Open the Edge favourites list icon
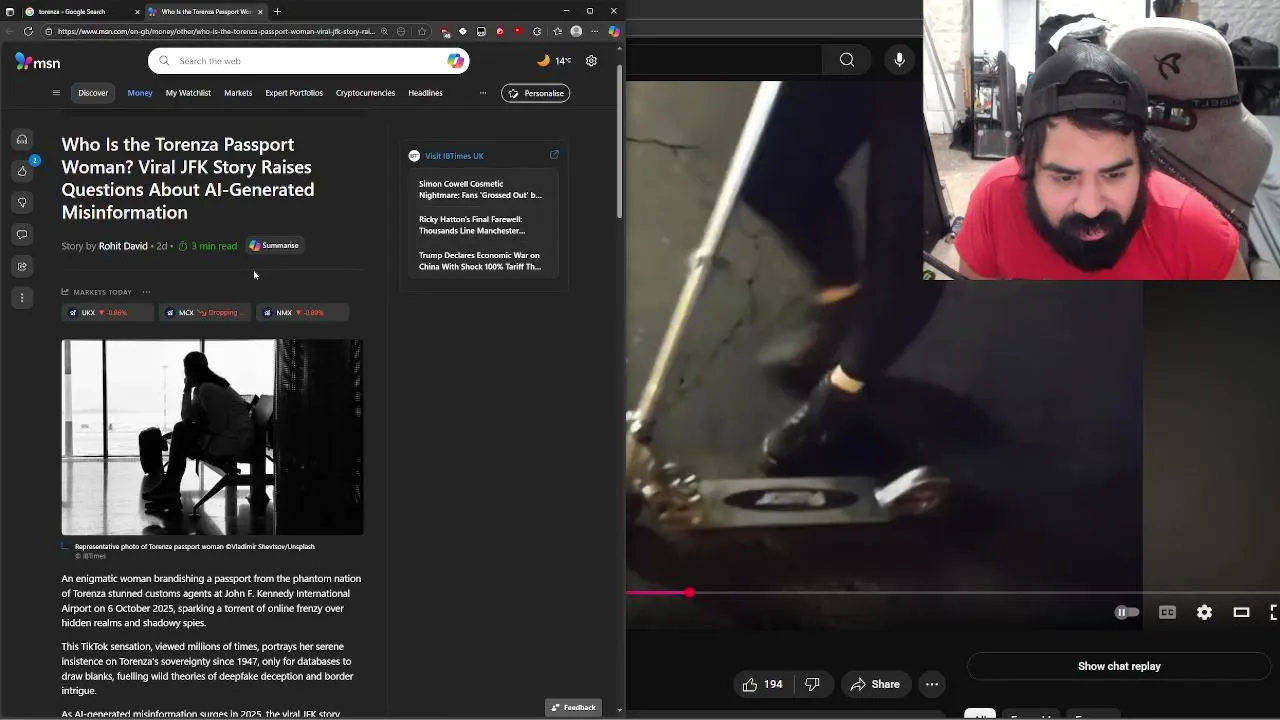This screenshot has height=720, width=1280. click(557, 31)
